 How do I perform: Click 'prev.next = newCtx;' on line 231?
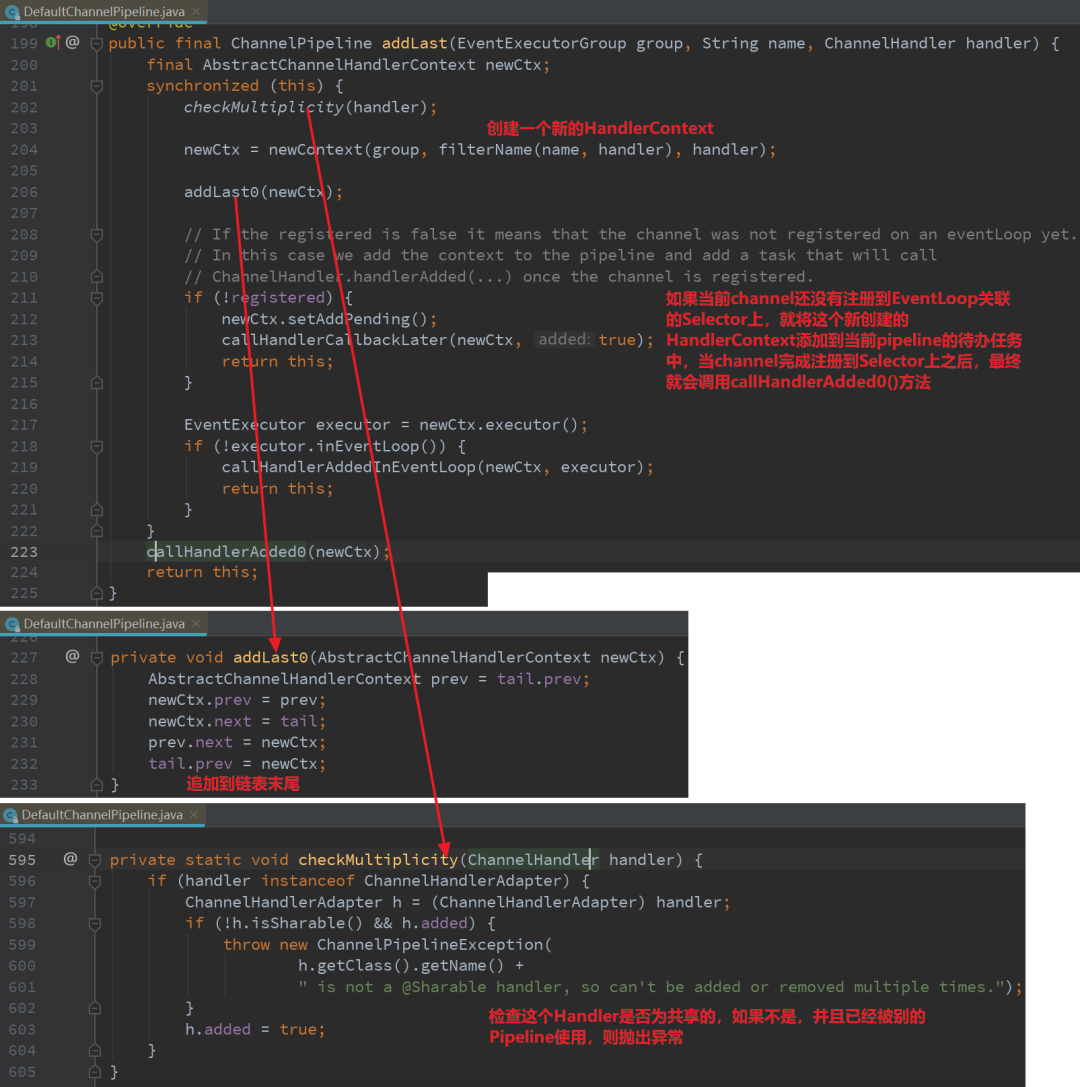coord(236,742)
